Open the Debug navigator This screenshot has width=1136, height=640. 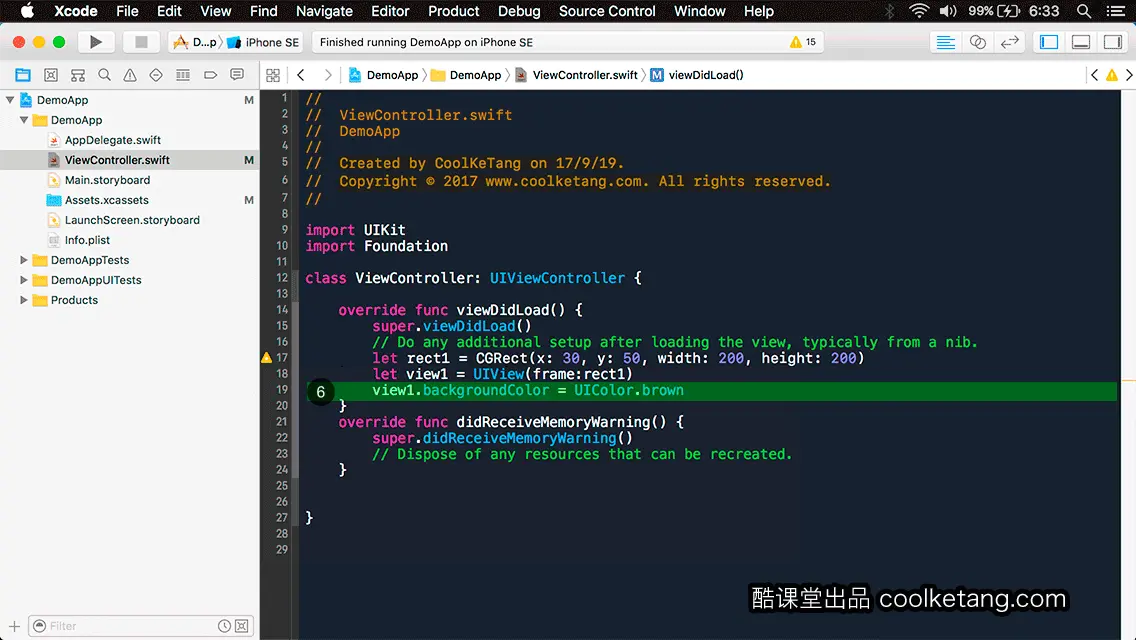[183, 75]
